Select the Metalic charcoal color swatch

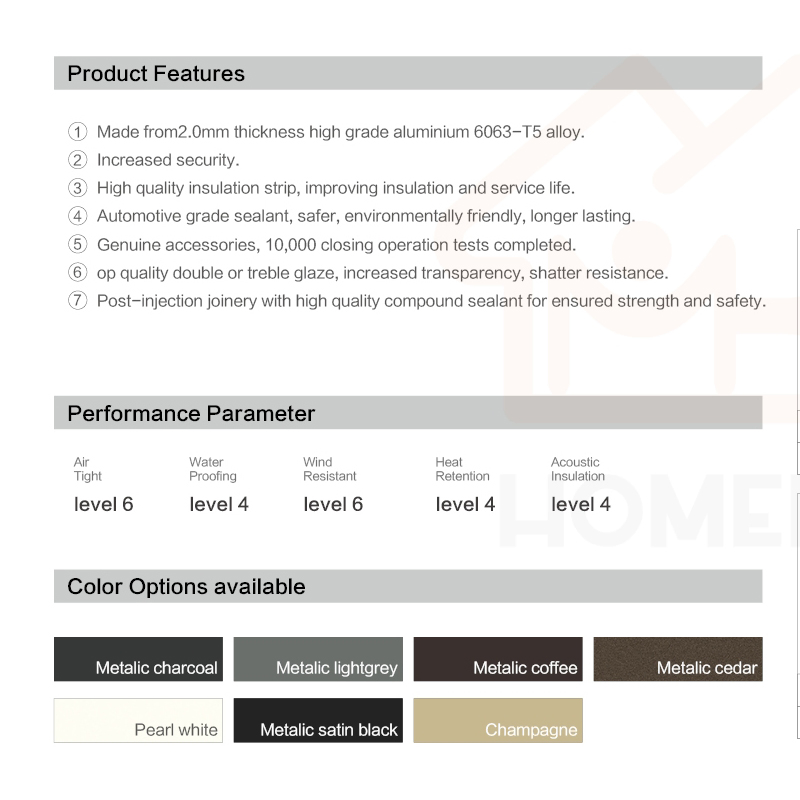tap(138, 659)
